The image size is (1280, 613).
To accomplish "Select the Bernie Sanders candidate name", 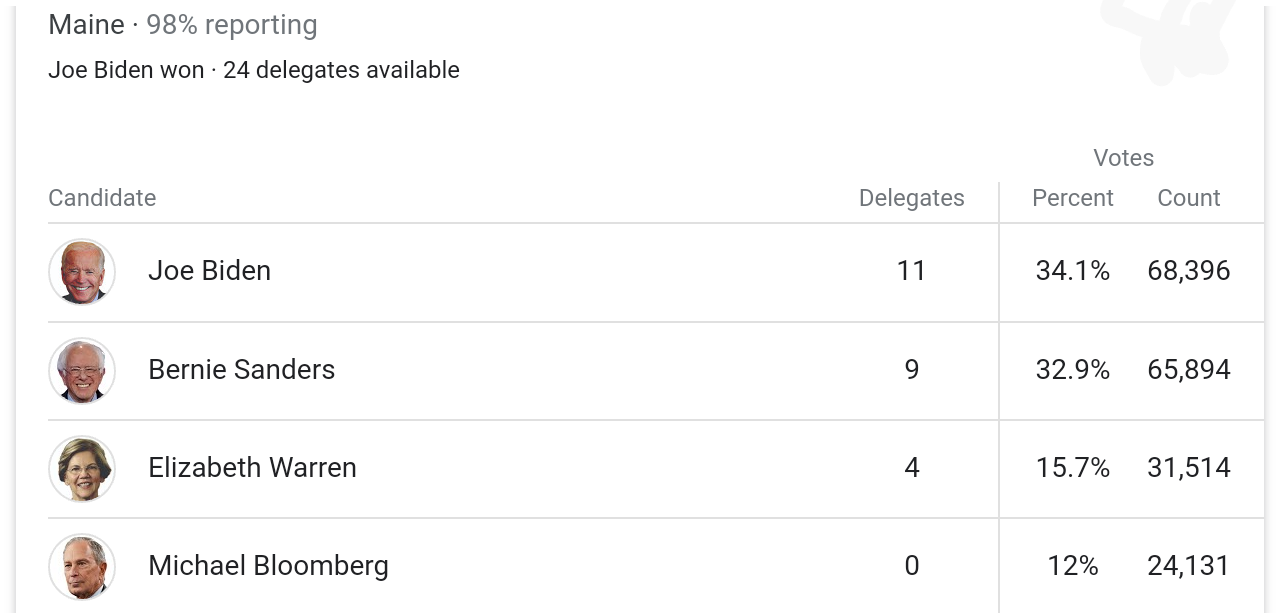I will click(241, 370).
